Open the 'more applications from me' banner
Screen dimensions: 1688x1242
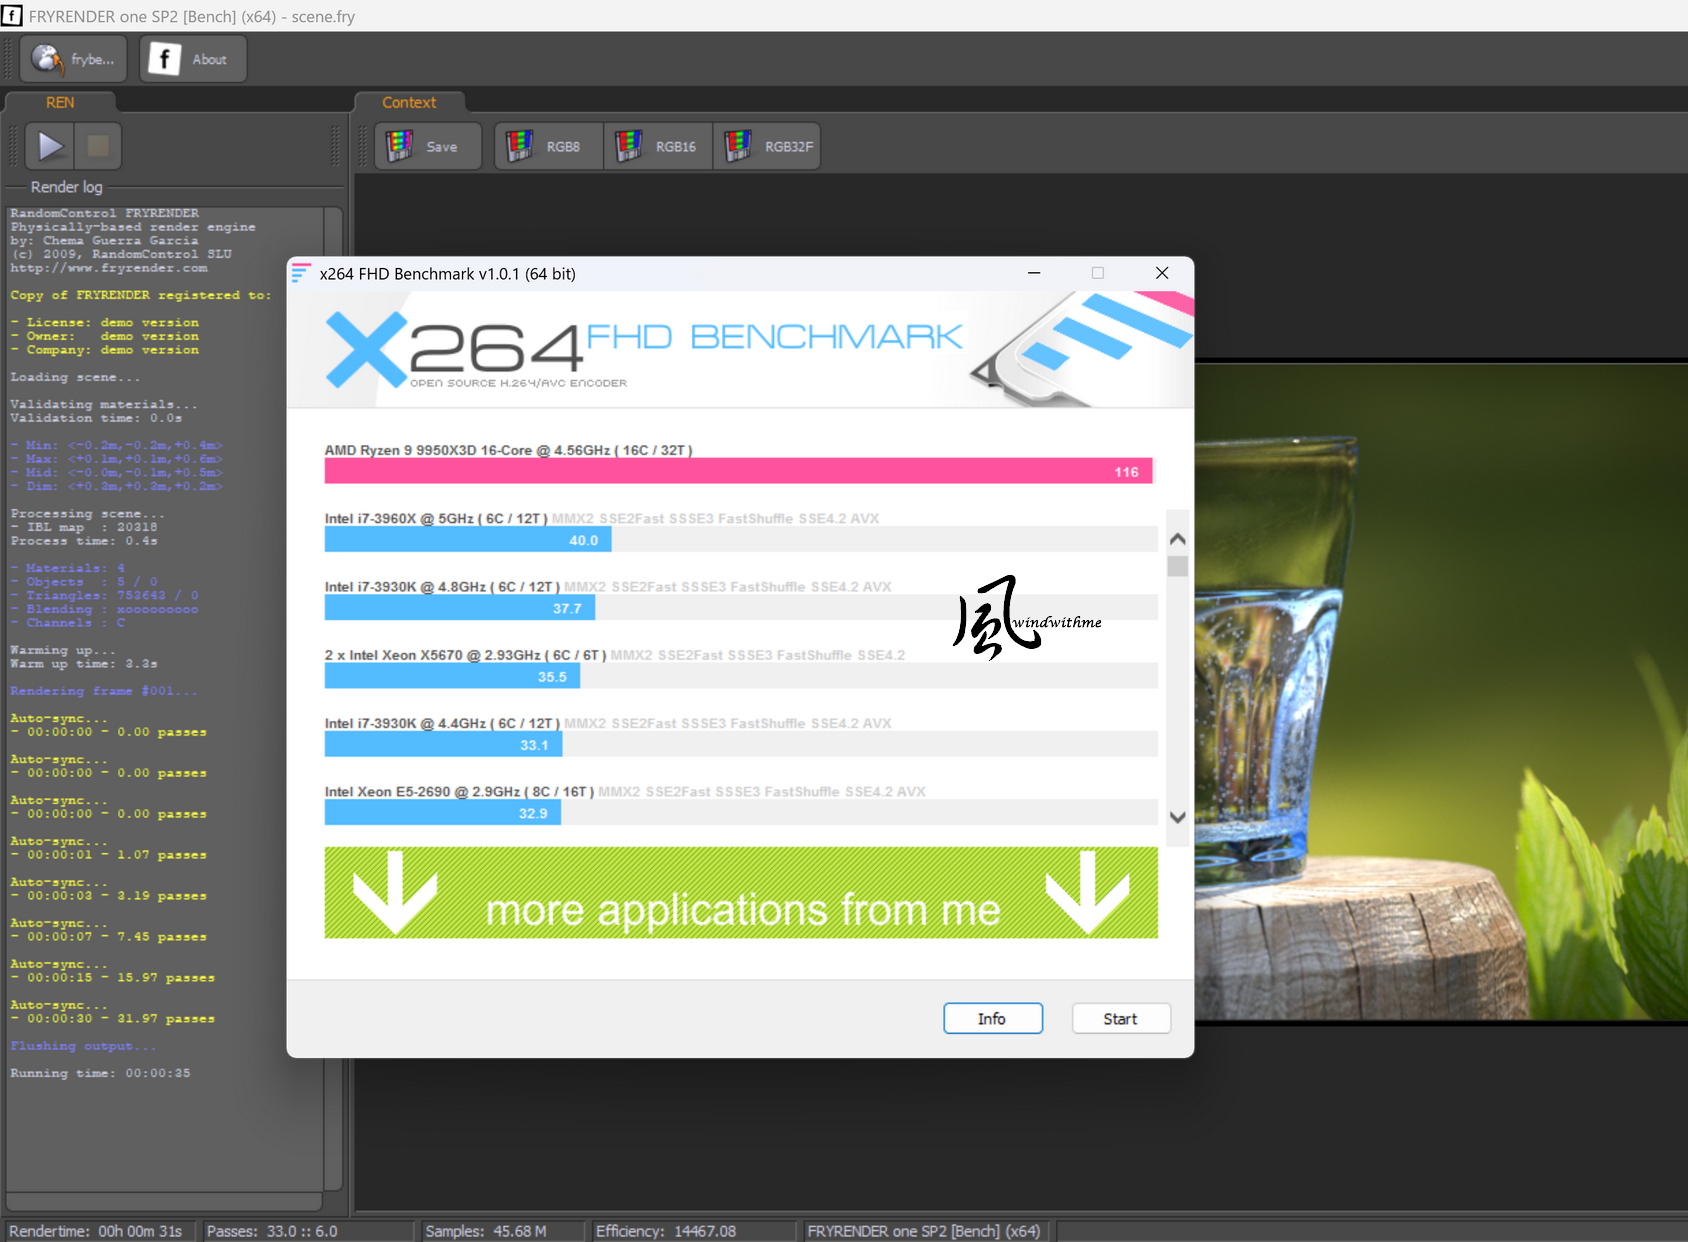coord(741,892)
